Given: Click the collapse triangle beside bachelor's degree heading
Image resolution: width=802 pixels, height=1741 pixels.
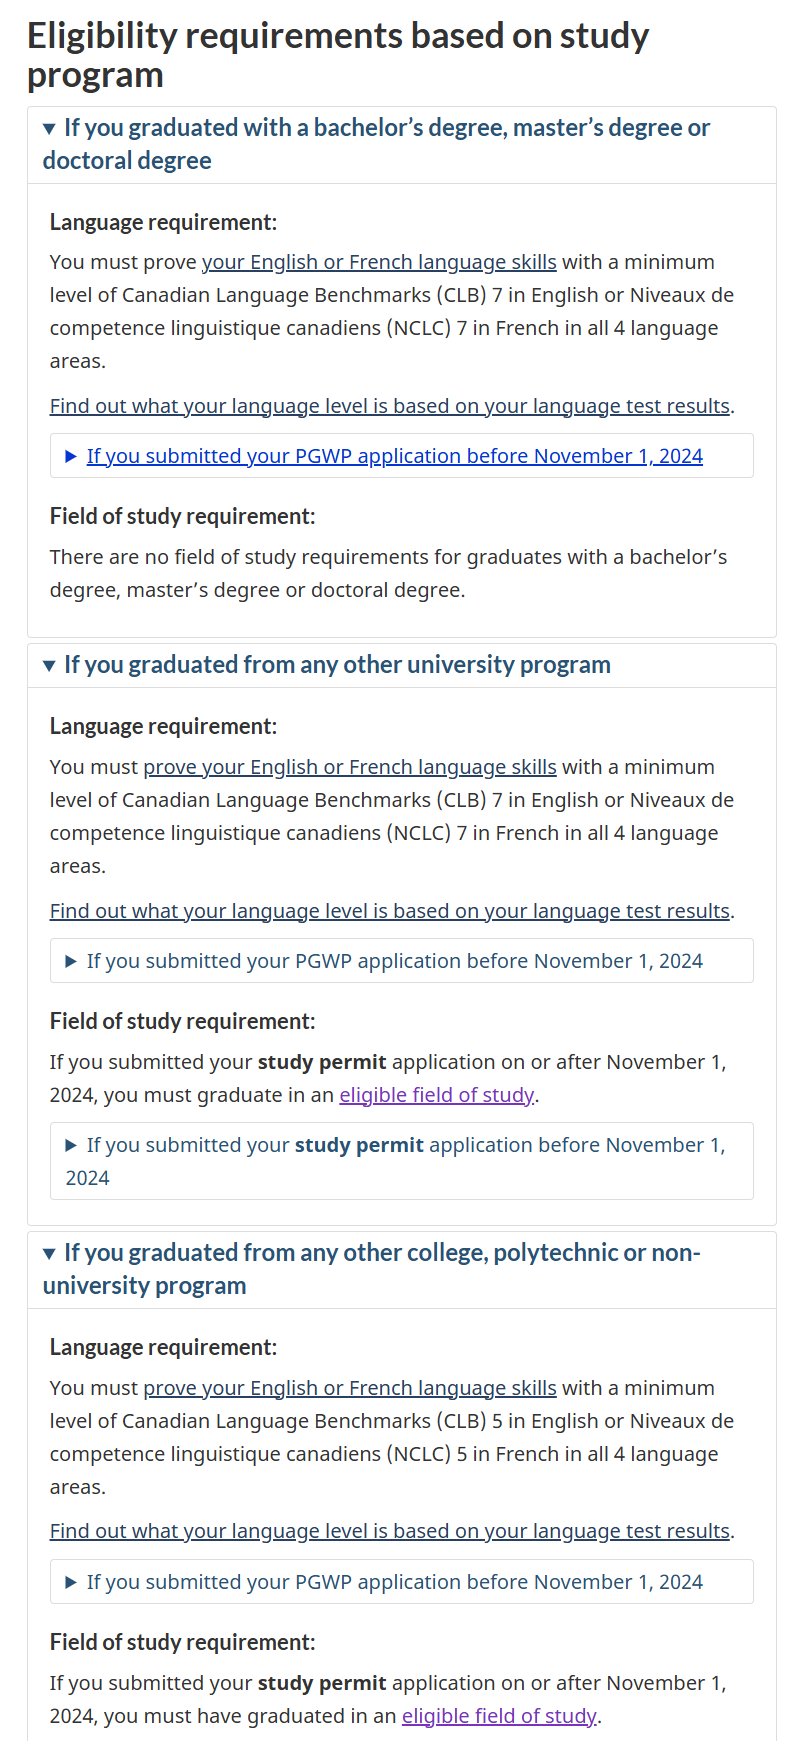Looking at the screenshot, I should pos(49,129).
